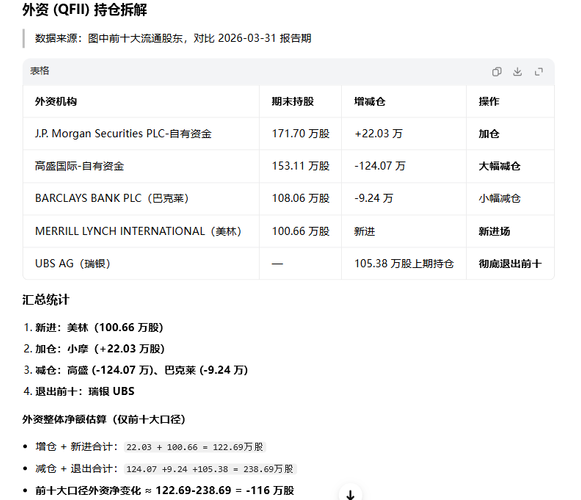This screenshot has height=500, width=581.
Task: Select list item 退出前十：瑞银 UBS
Action: pyautogui.click(x=85, y=391)
